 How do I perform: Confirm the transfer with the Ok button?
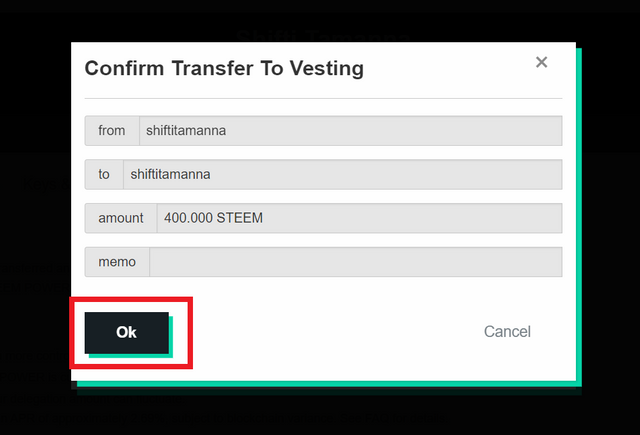coord(127,333)
